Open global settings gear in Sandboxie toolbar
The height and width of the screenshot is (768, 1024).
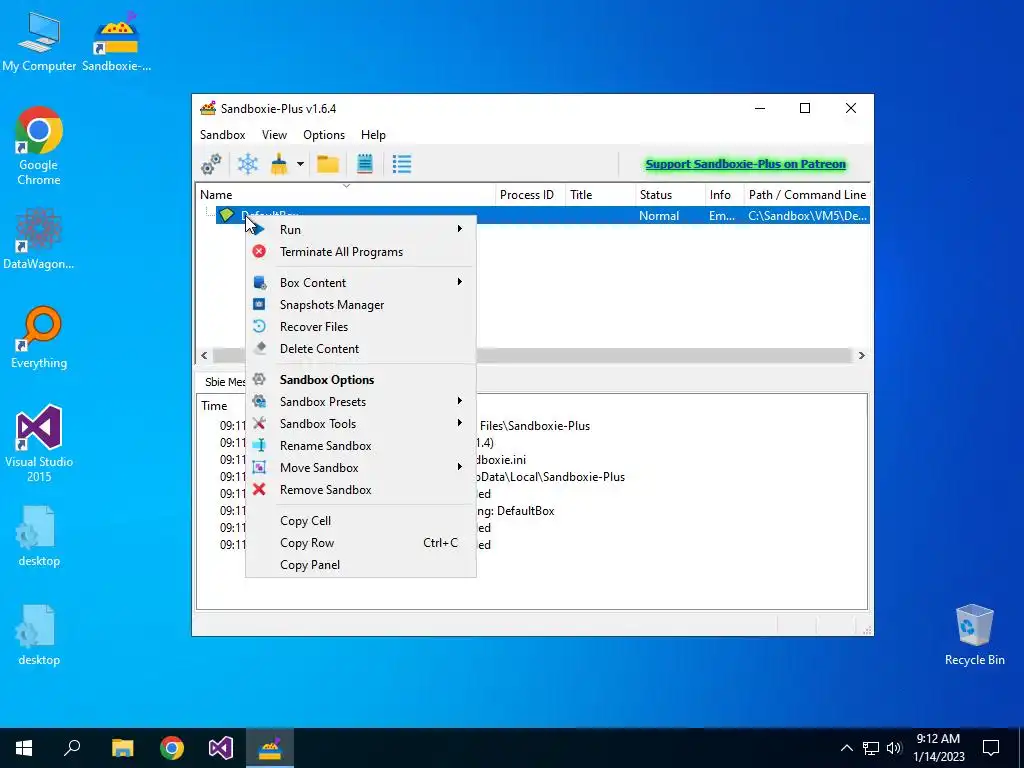point(211,164)
